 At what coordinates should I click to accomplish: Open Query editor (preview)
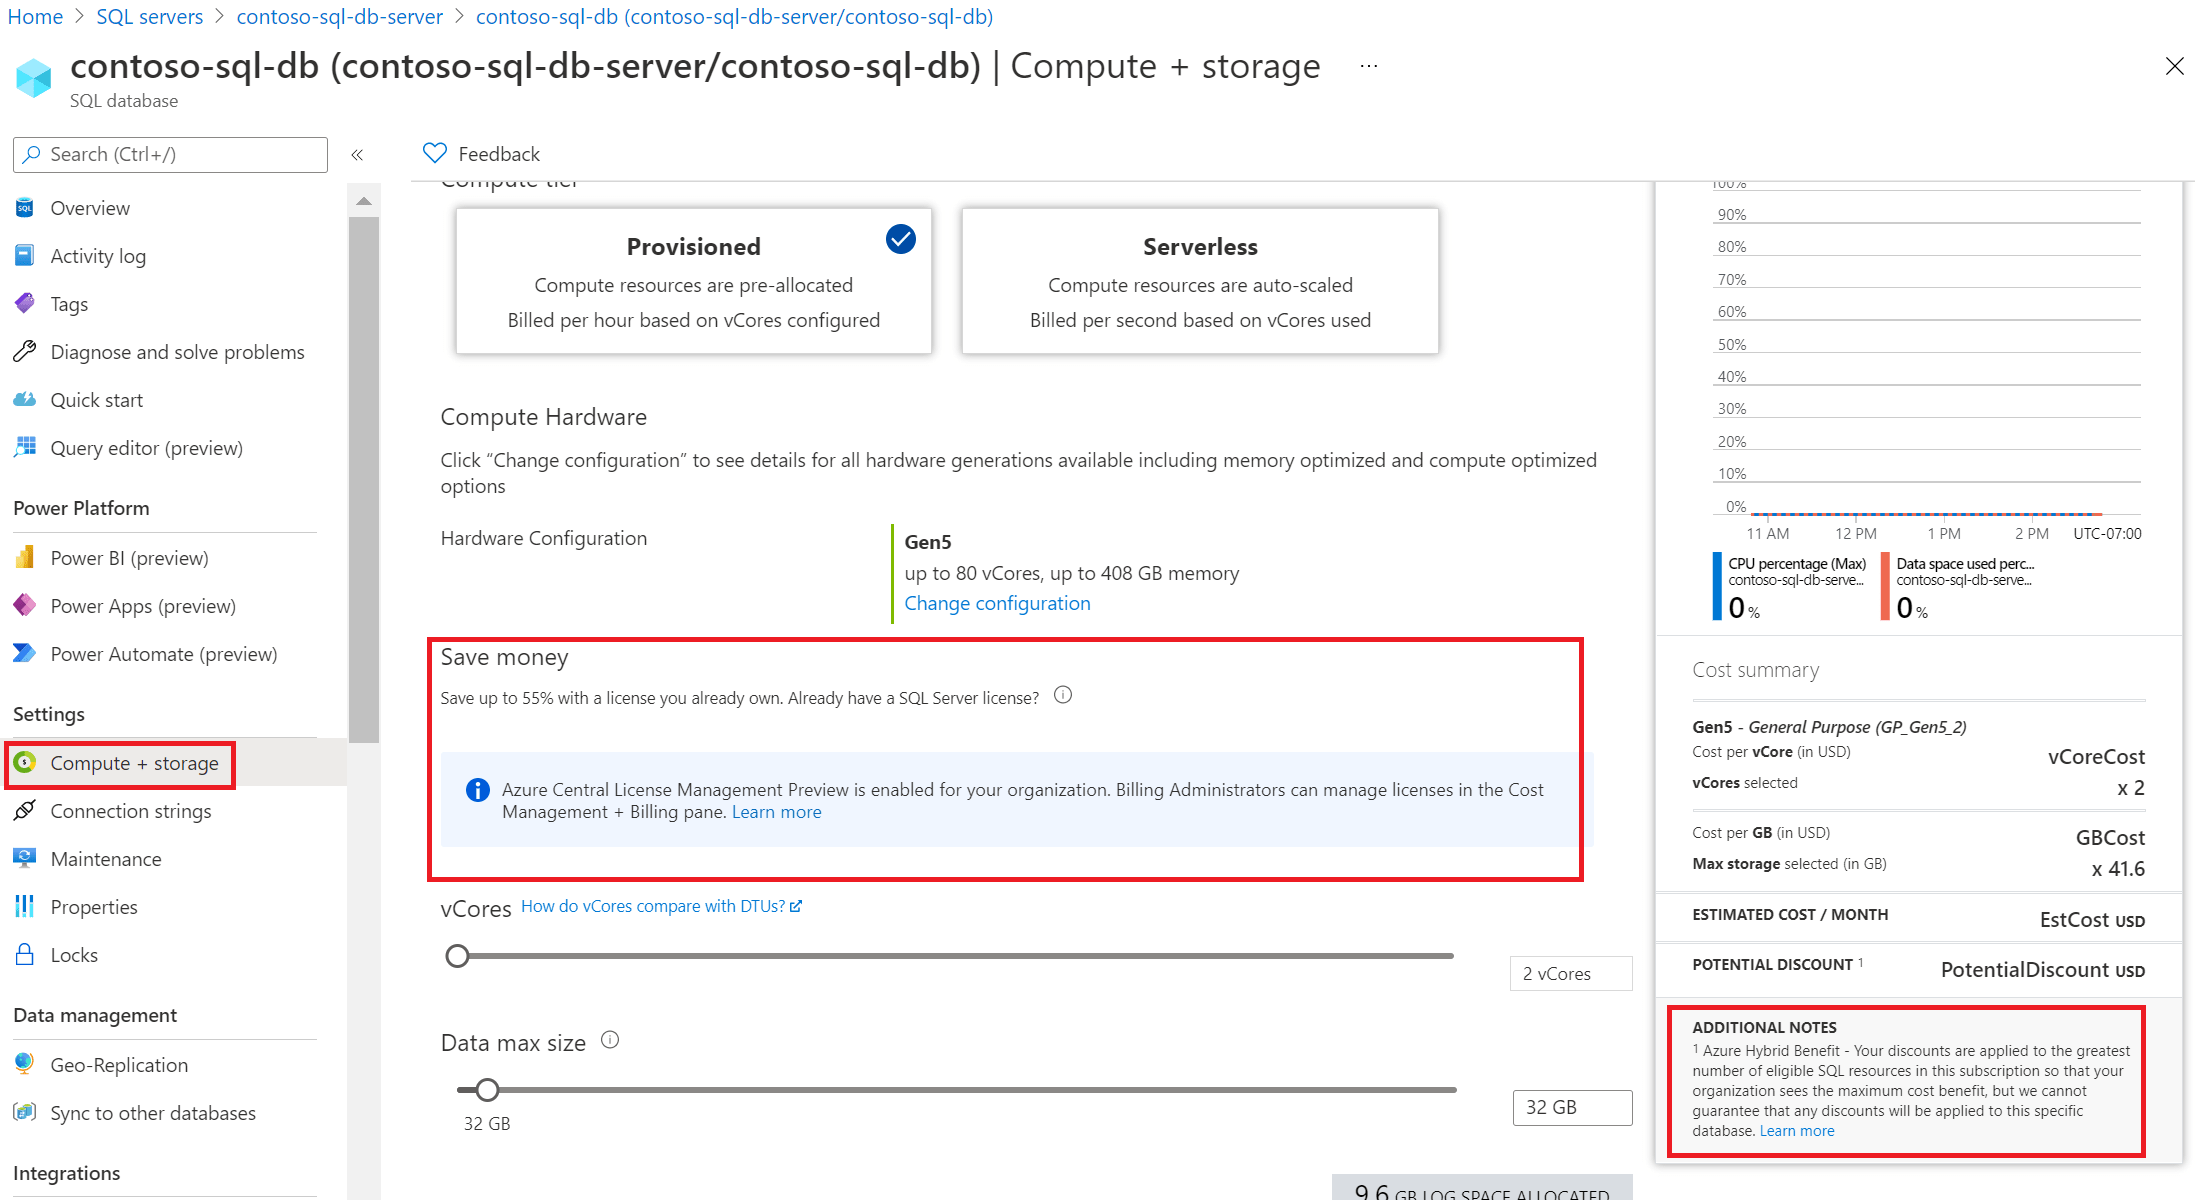pos(146,447)
